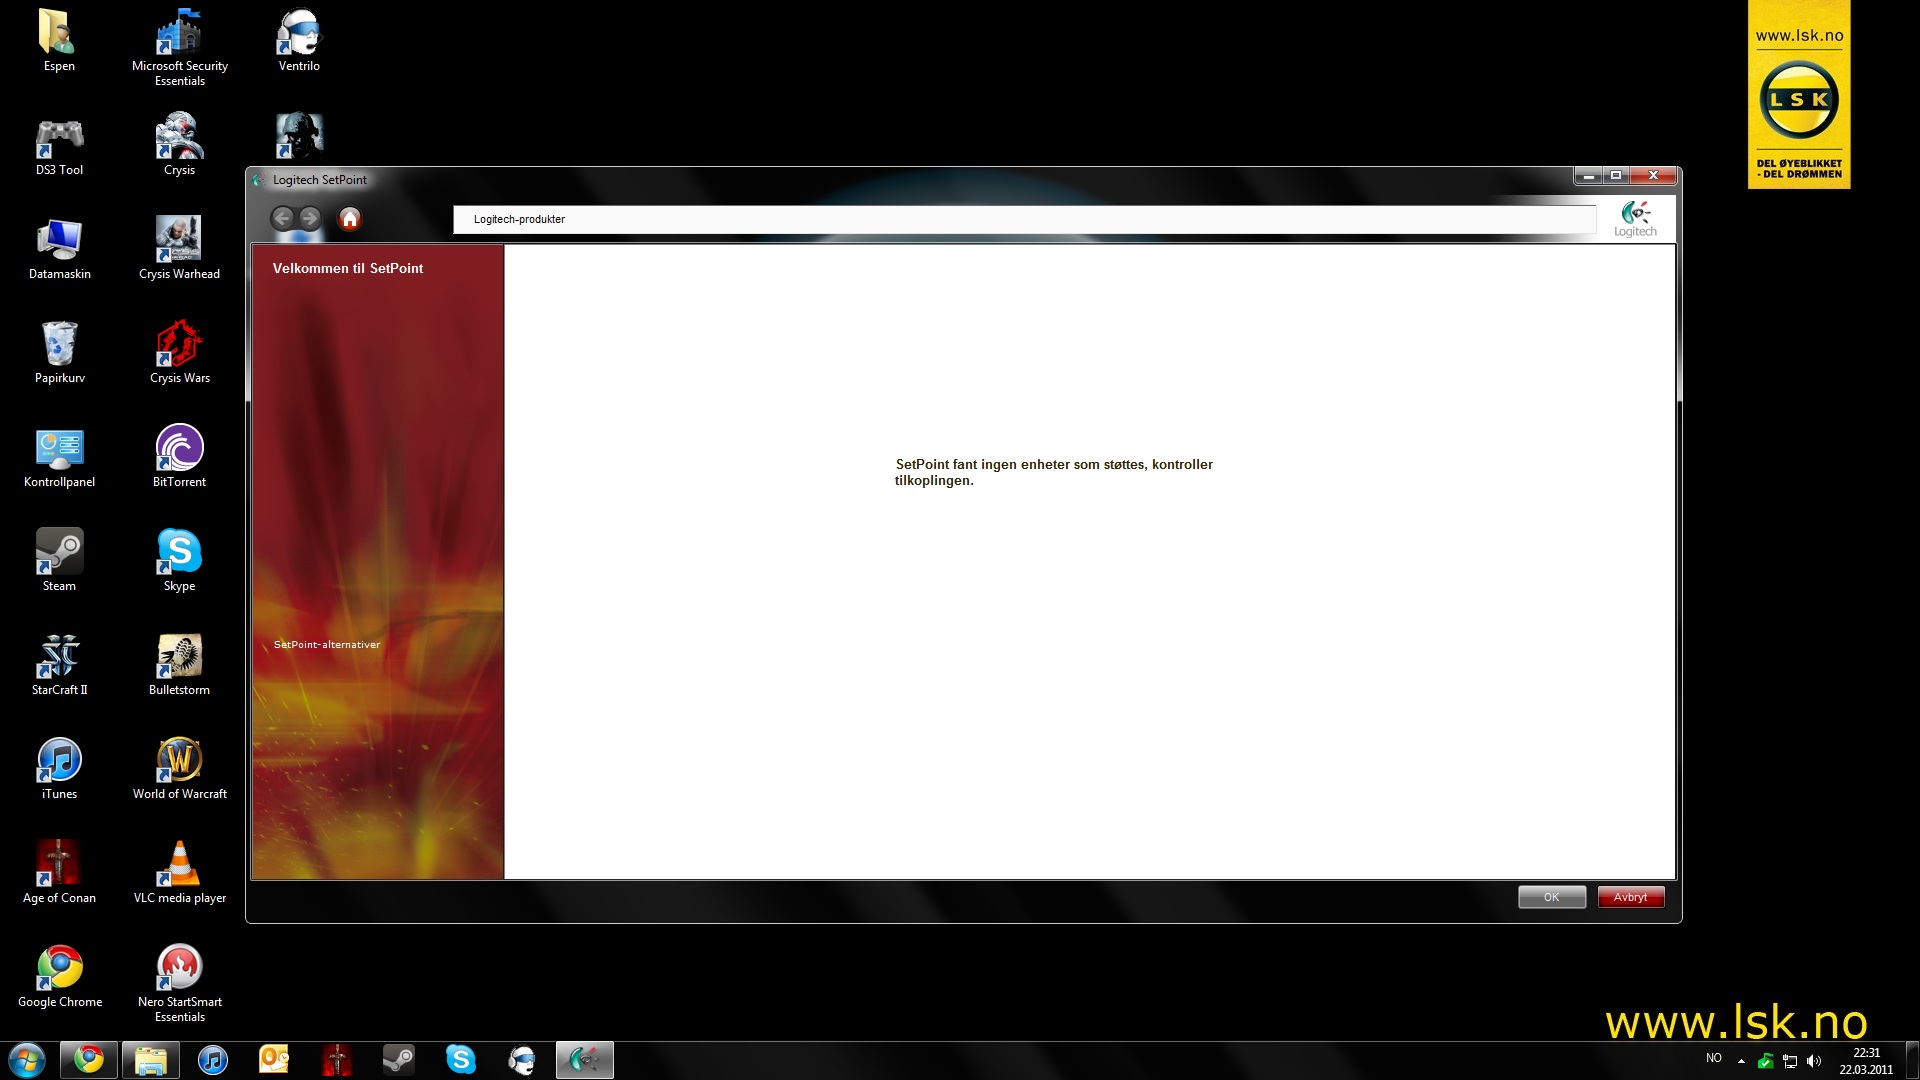Open the Espen folder on desktop
This screenshot has height=1080, width=1920.
[59, 41]
